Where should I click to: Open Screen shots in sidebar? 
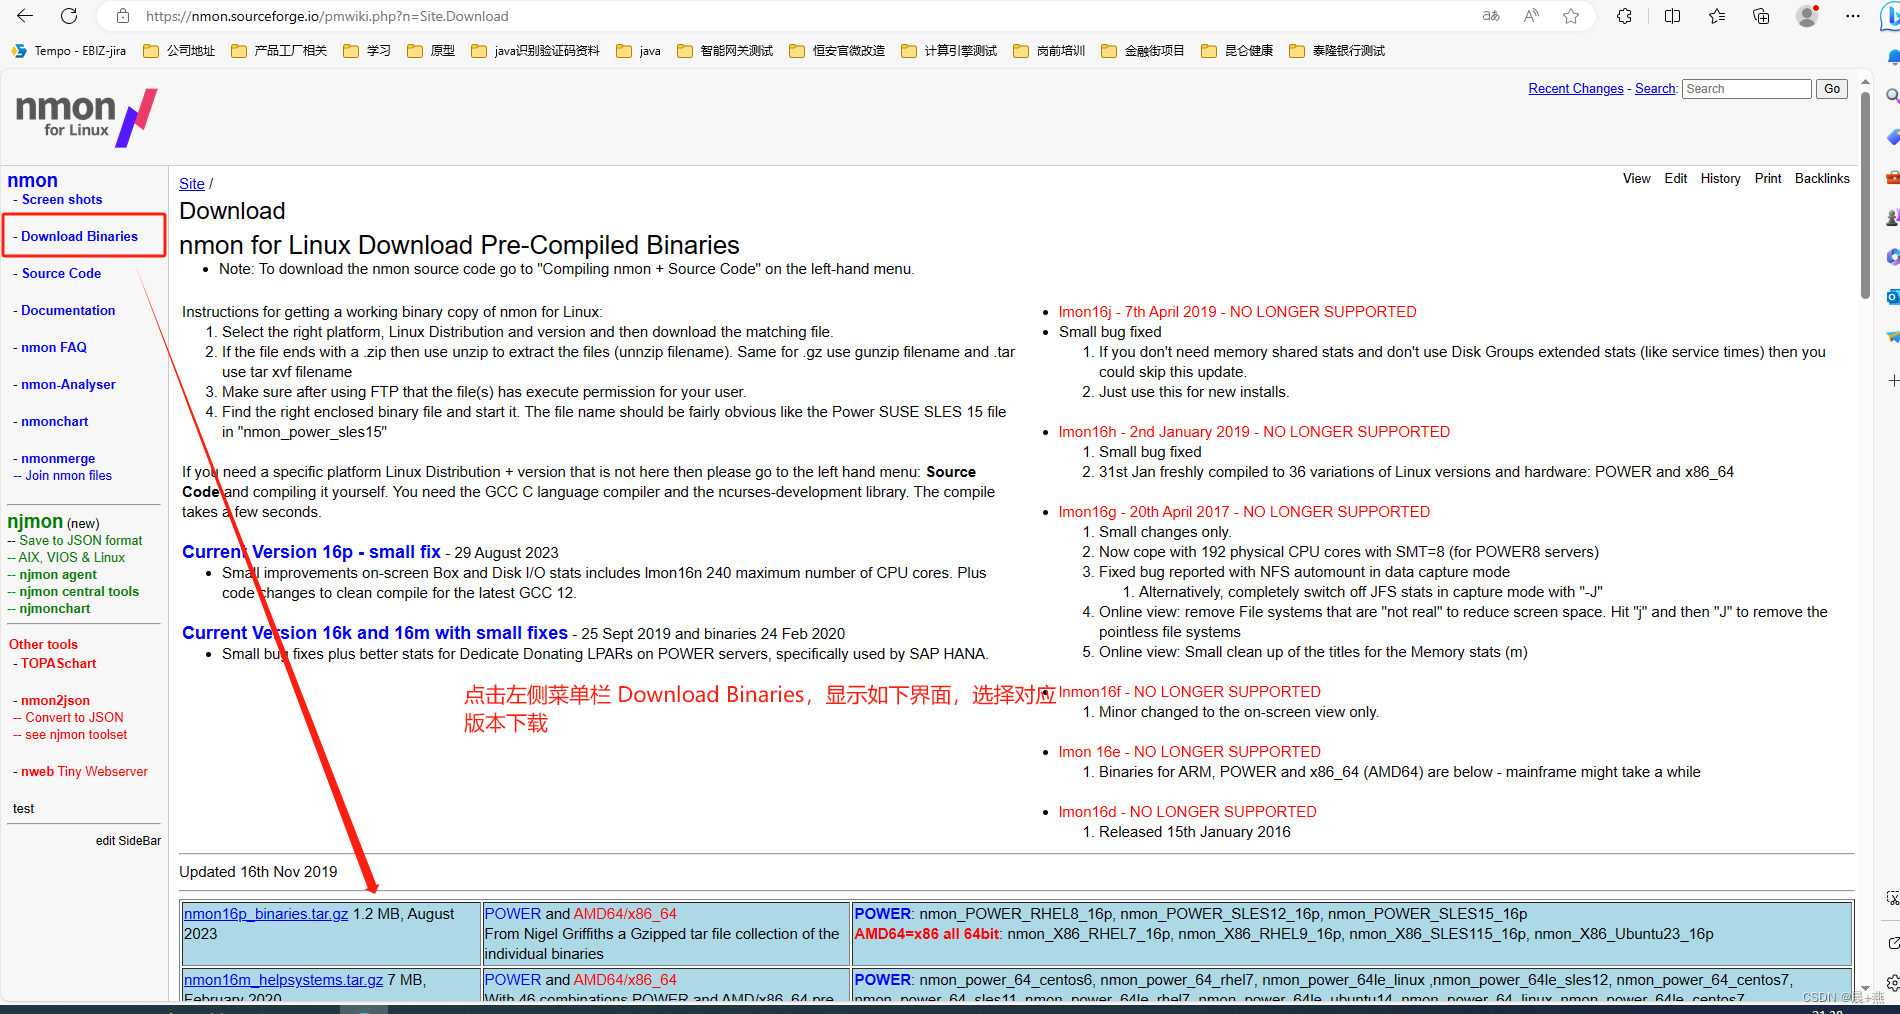(62, 200)
